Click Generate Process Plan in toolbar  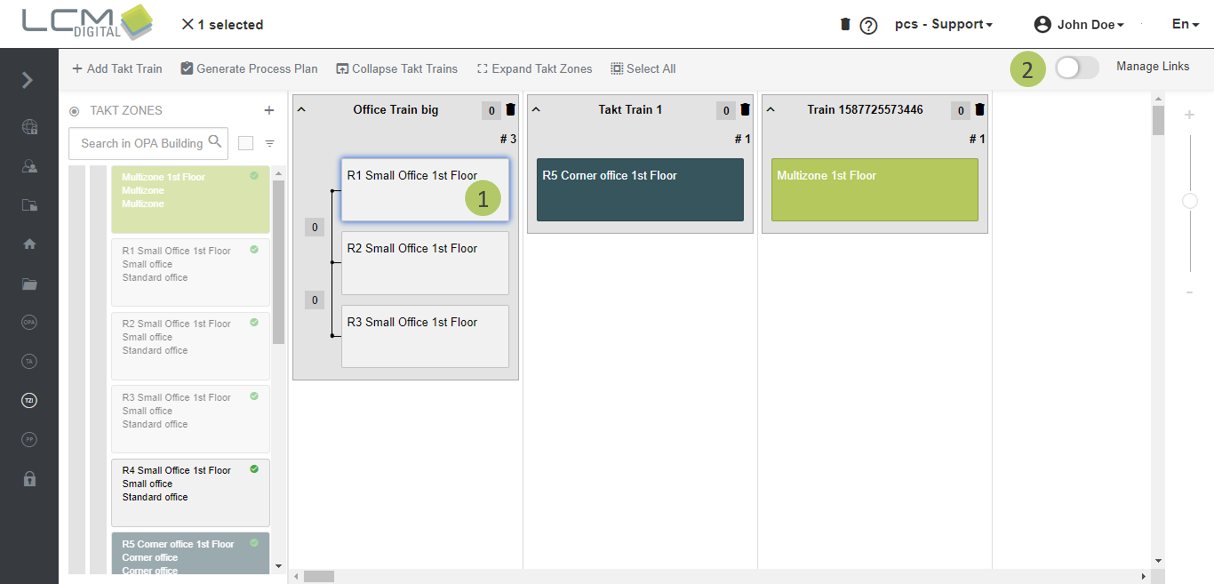tap(249, 69)
